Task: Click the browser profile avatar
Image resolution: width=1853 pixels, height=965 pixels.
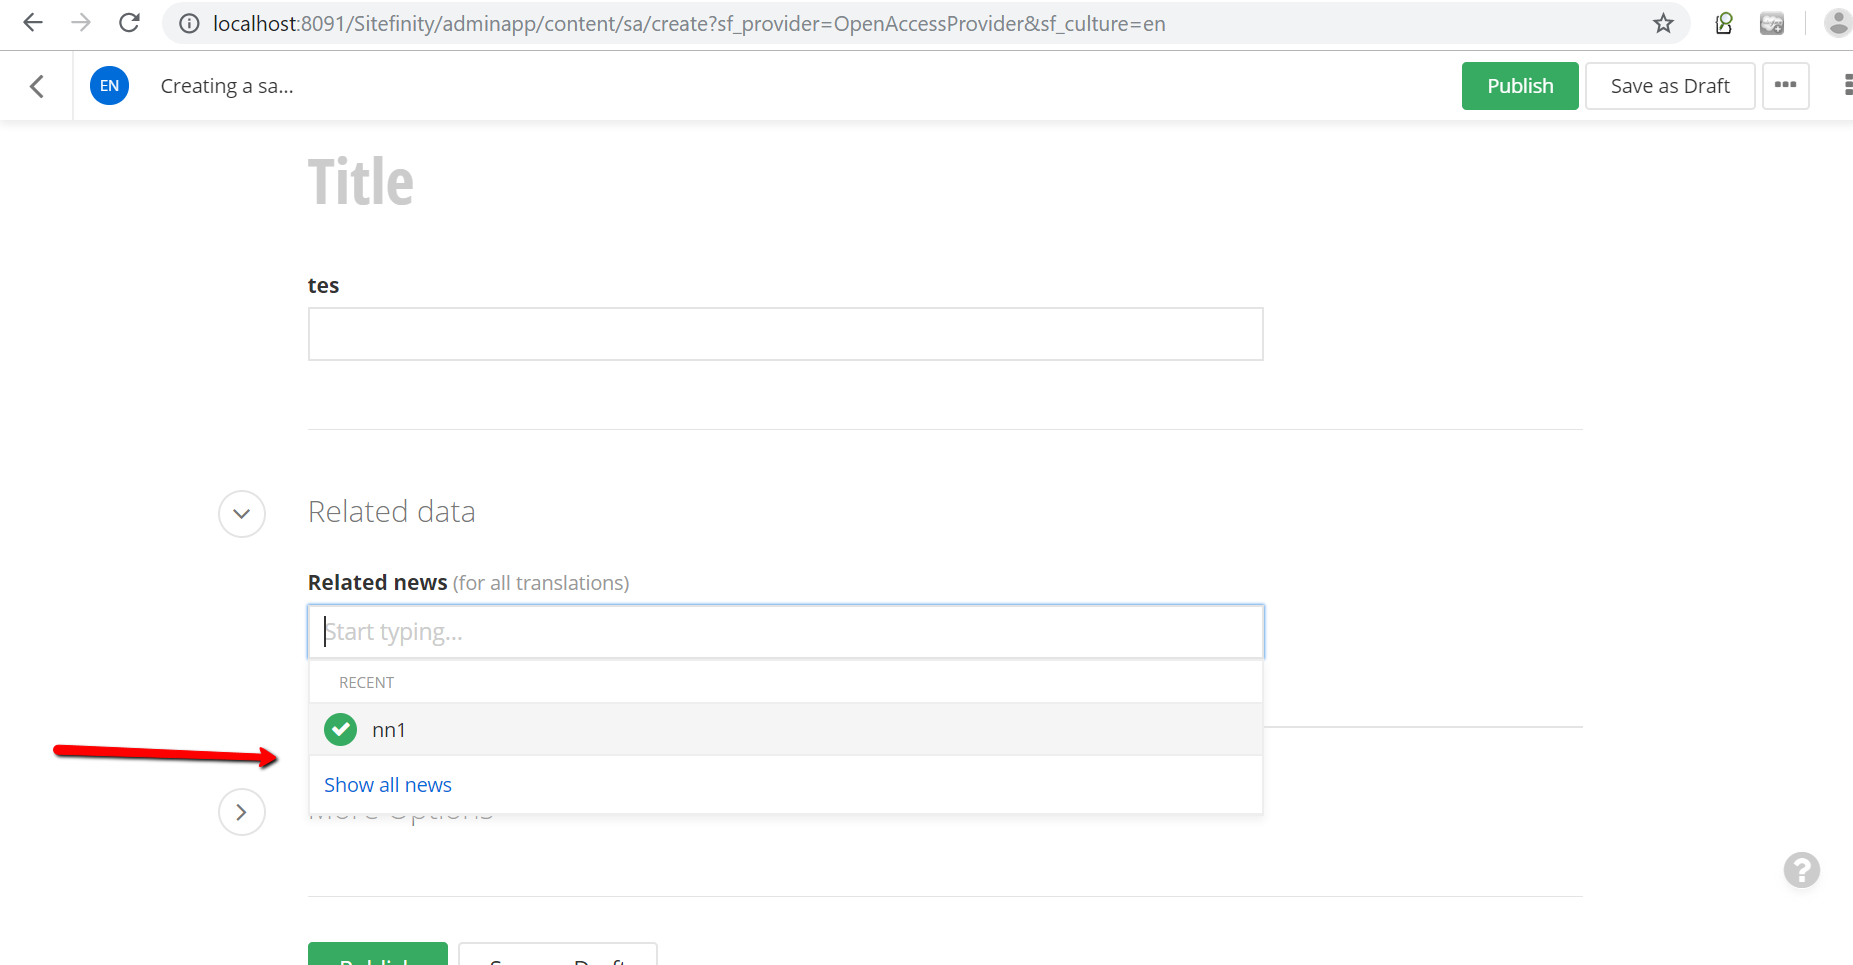Action: pos(1838,22)
